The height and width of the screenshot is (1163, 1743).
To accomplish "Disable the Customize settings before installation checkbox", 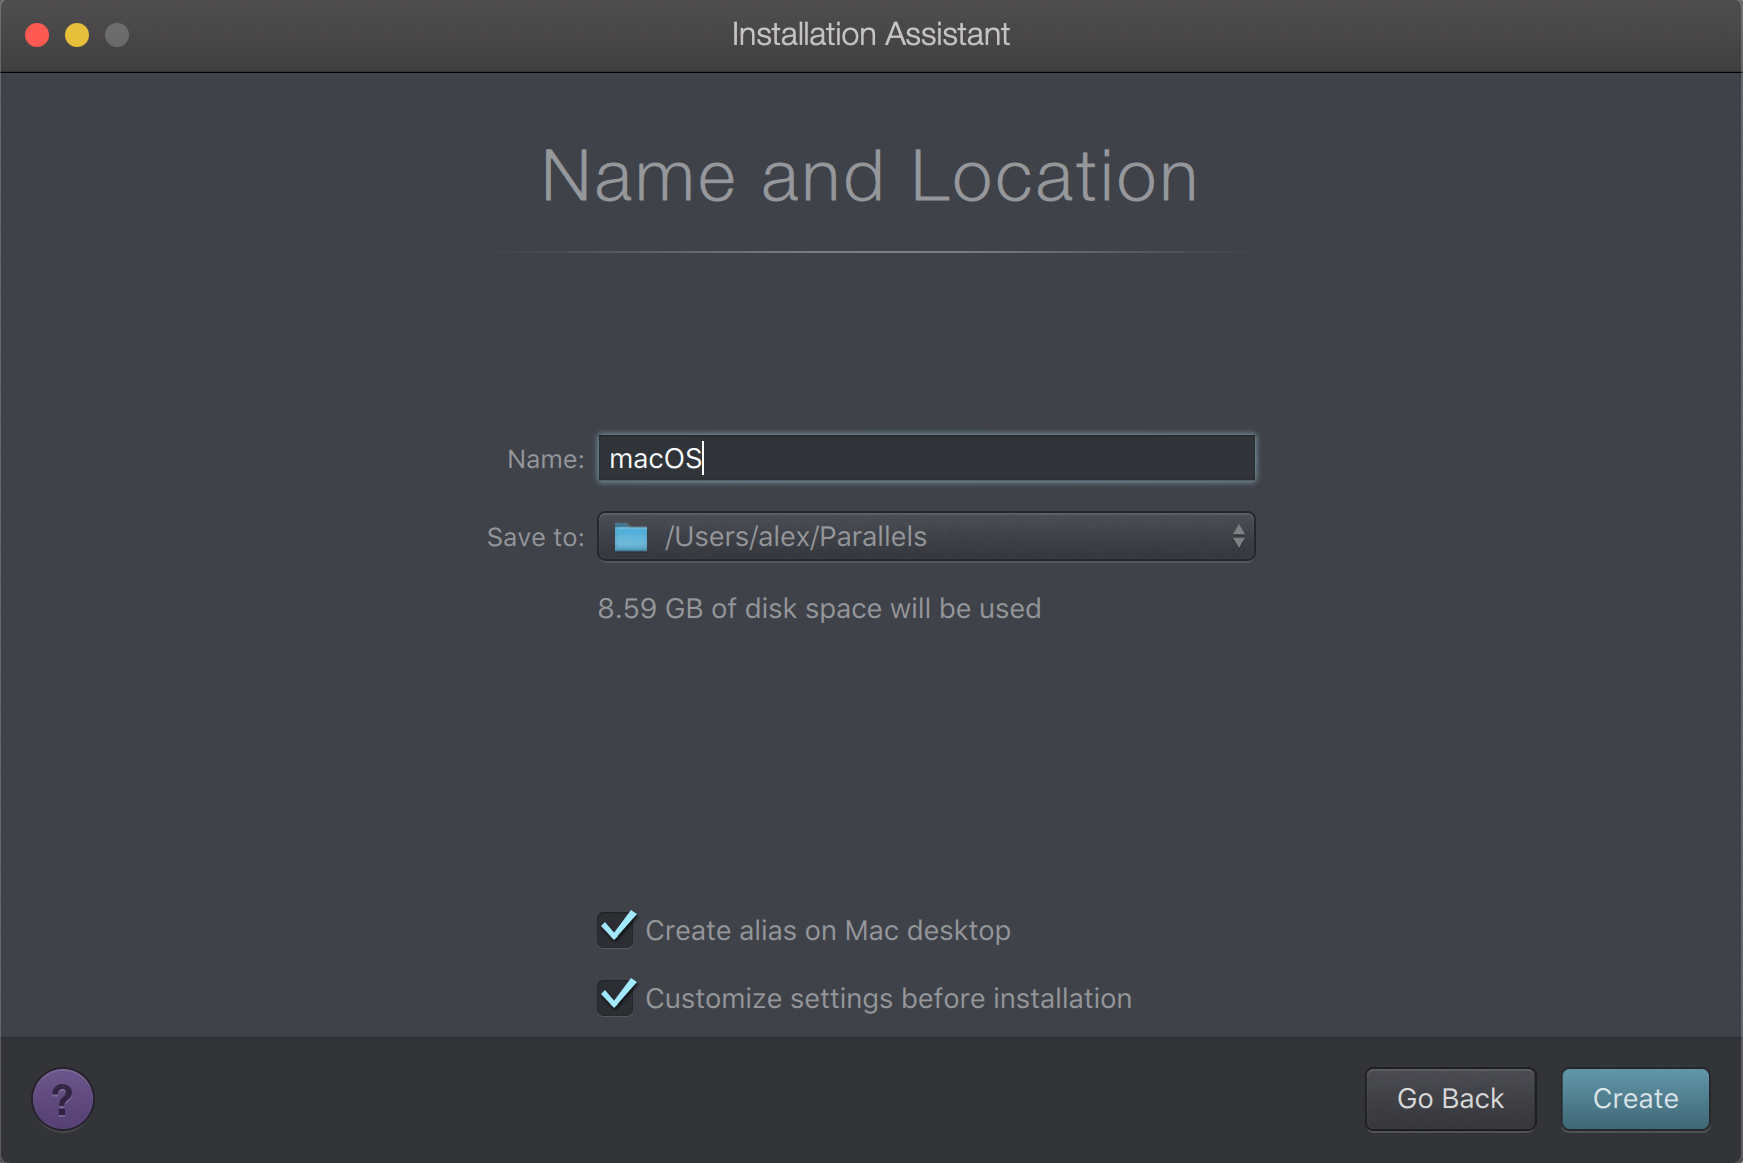I will 616,998.
